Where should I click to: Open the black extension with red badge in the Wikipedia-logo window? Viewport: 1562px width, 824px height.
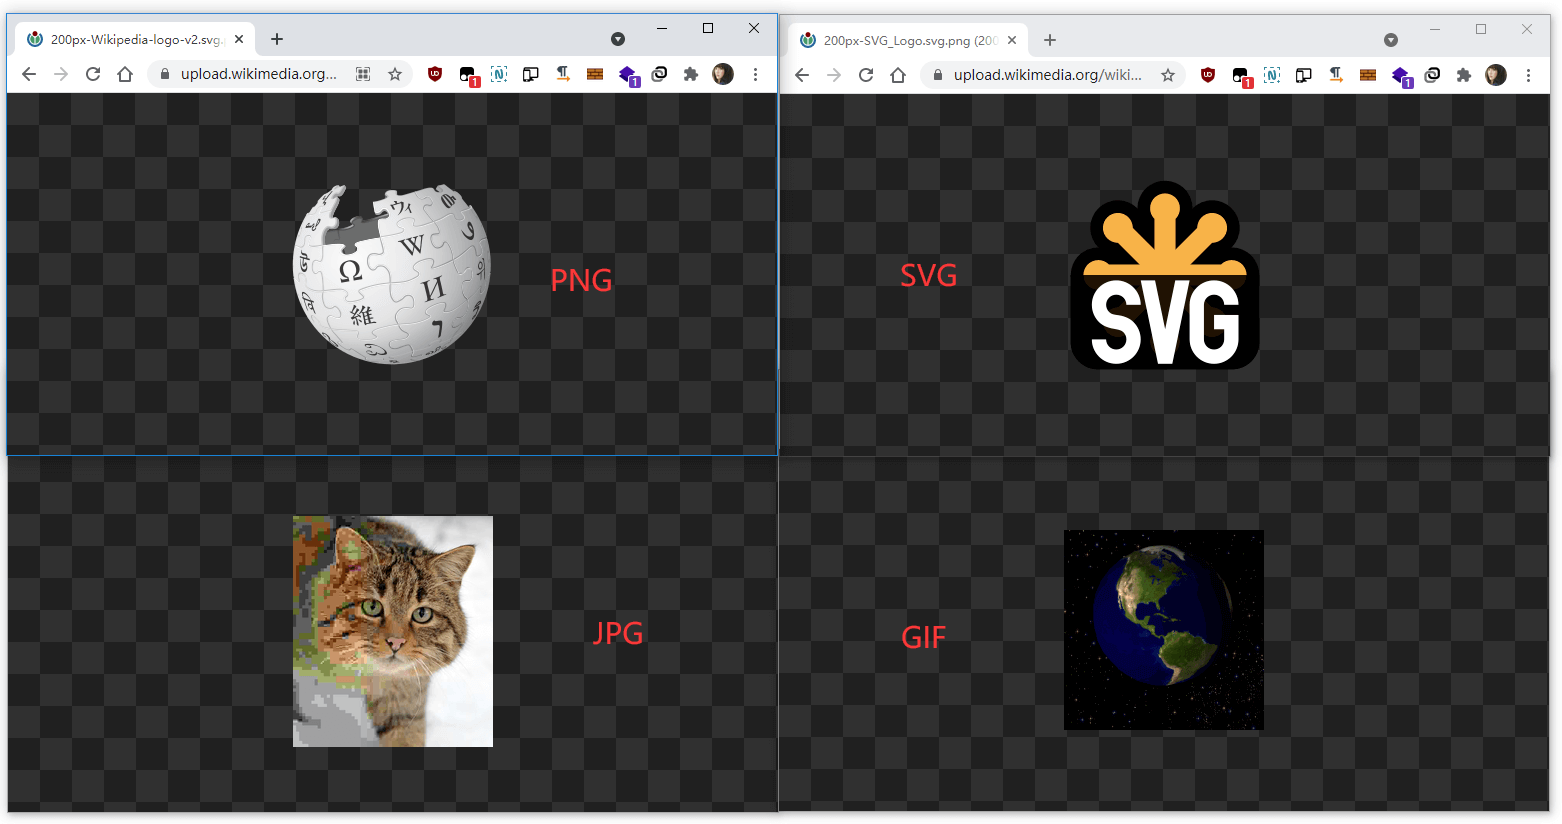pos(468,75)
